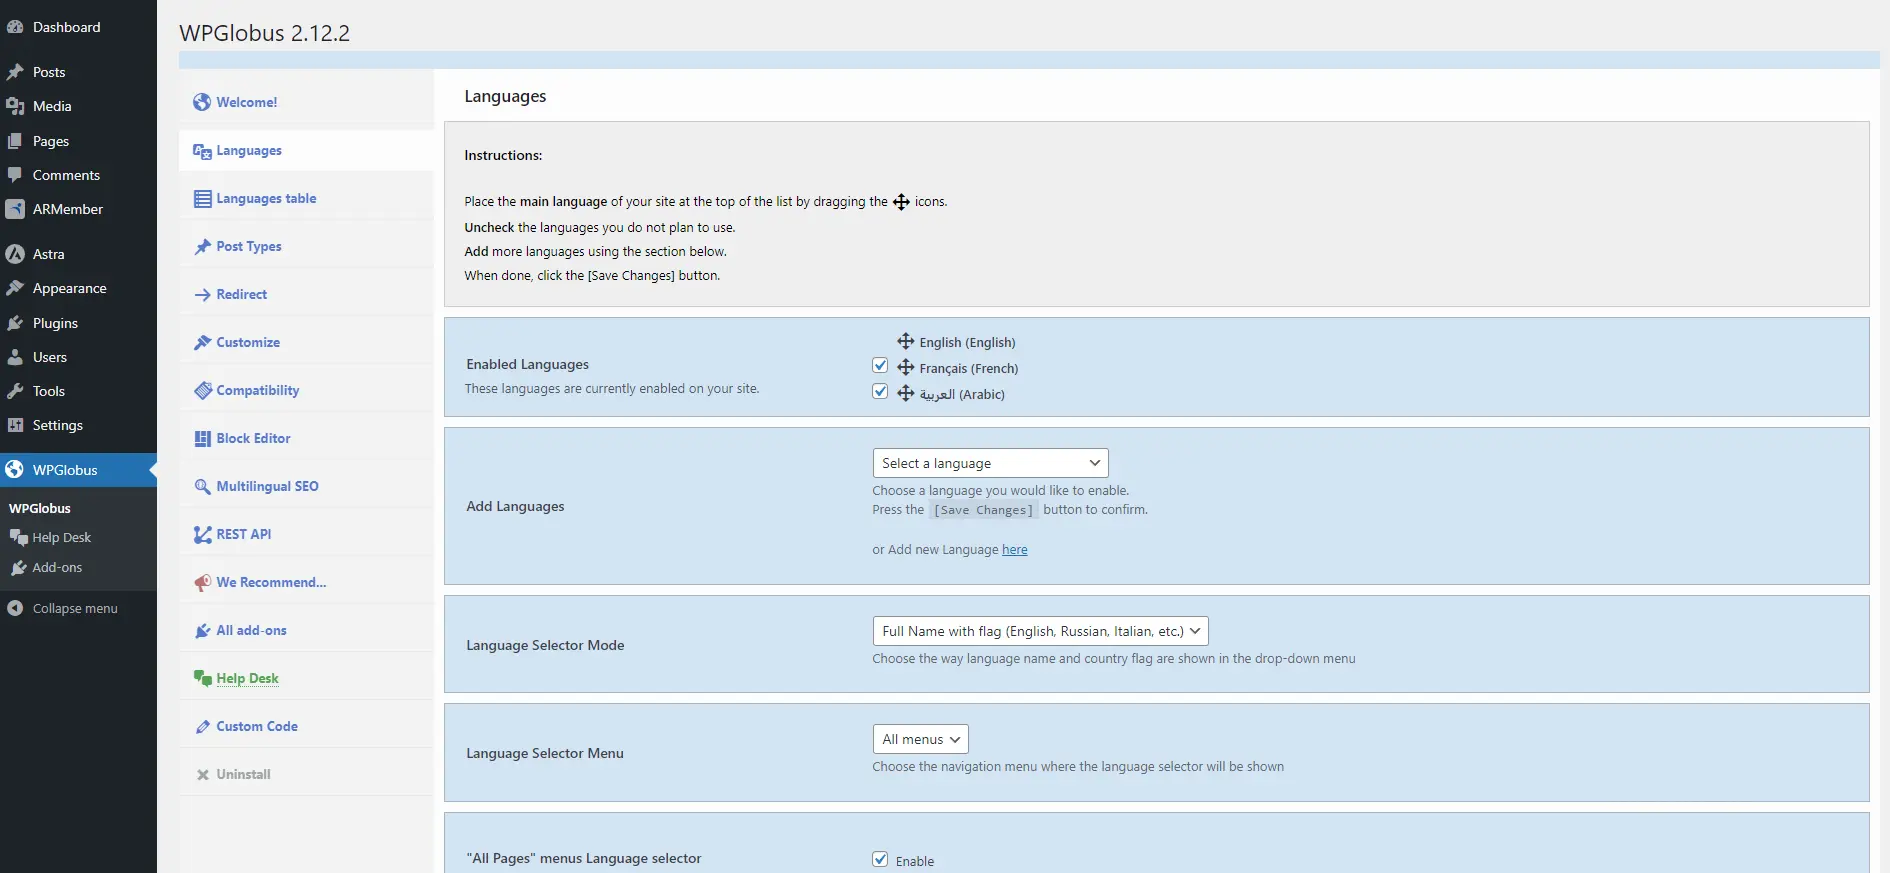Click the drag handle for Arabic language
Image resolution: width=1890 pixels, height=873 pixels.
coord(905,393)
